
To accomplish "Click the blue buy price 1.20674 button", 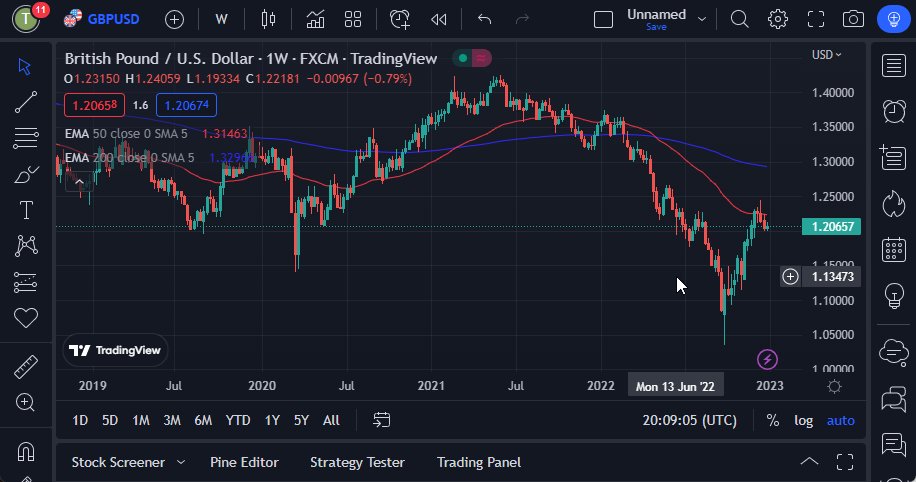I will pos(186,105).
